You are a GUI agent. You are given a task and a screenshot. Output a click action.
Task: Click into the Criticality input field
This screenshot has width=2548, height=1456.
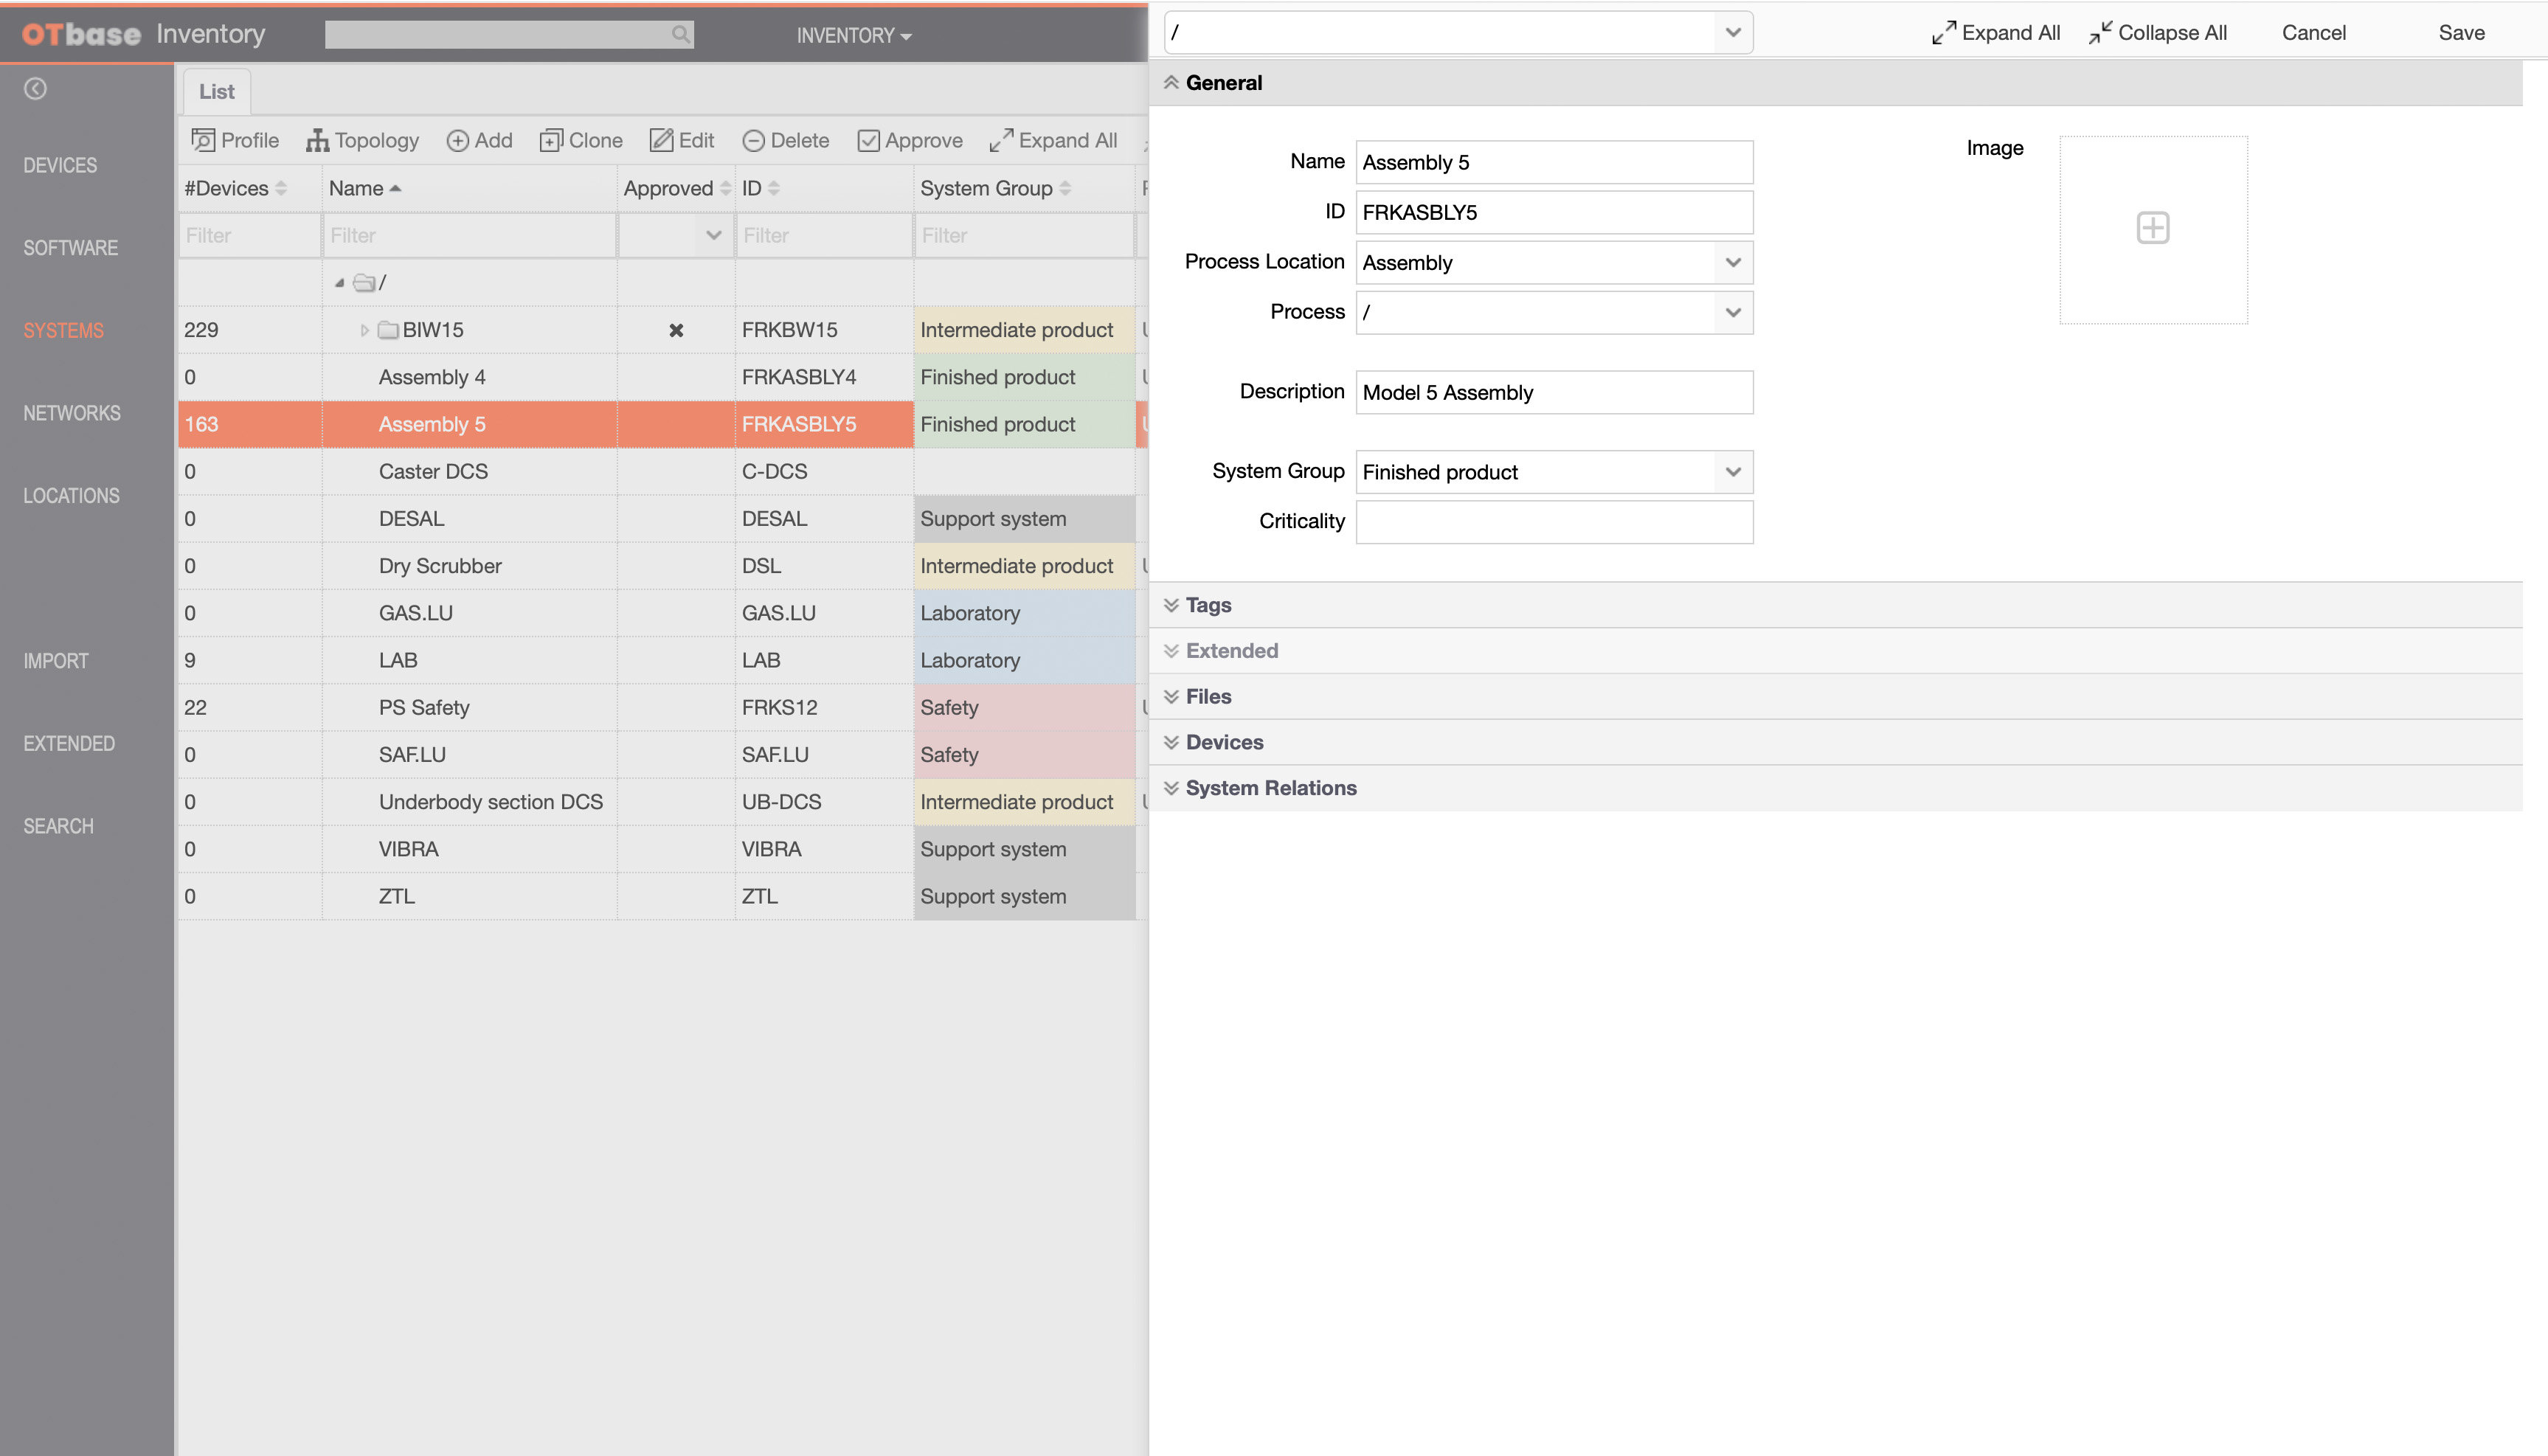coord(1553,522)
